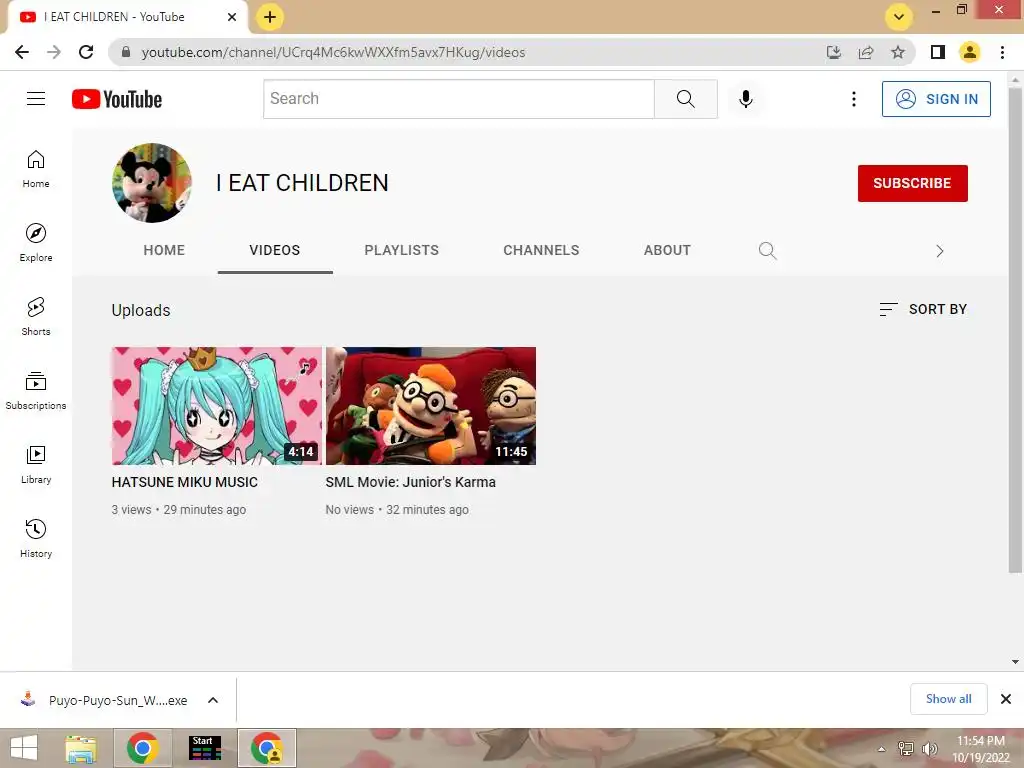
Task: Click the Uploads heading
Action: click(141, 310)
